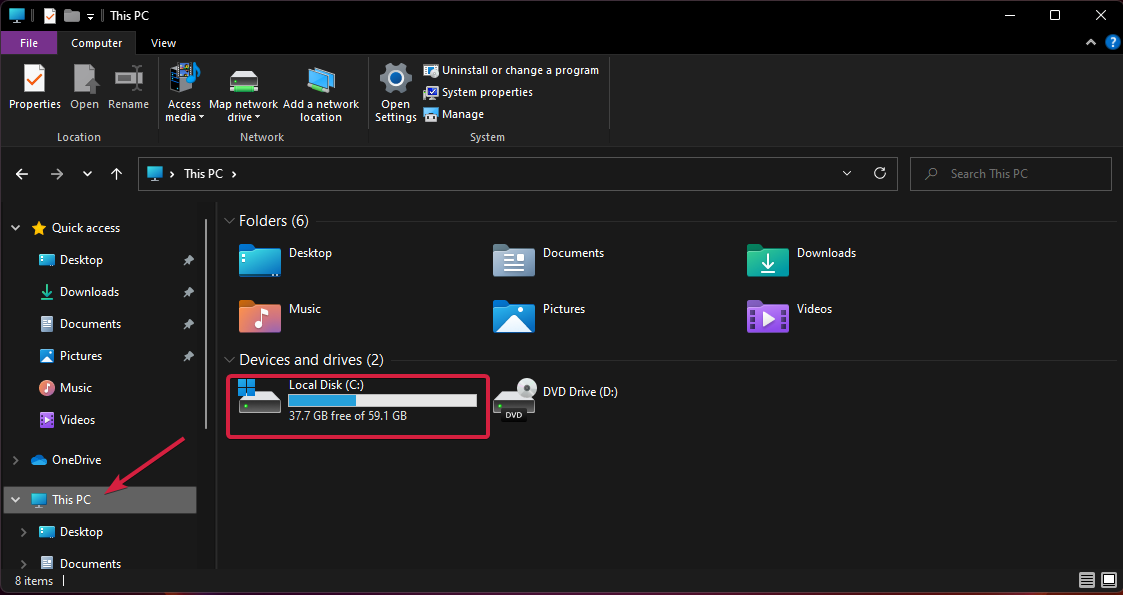The image size is (1123, 595).
Task: Click the Search This PC field
Action: tap(1011, 174)
